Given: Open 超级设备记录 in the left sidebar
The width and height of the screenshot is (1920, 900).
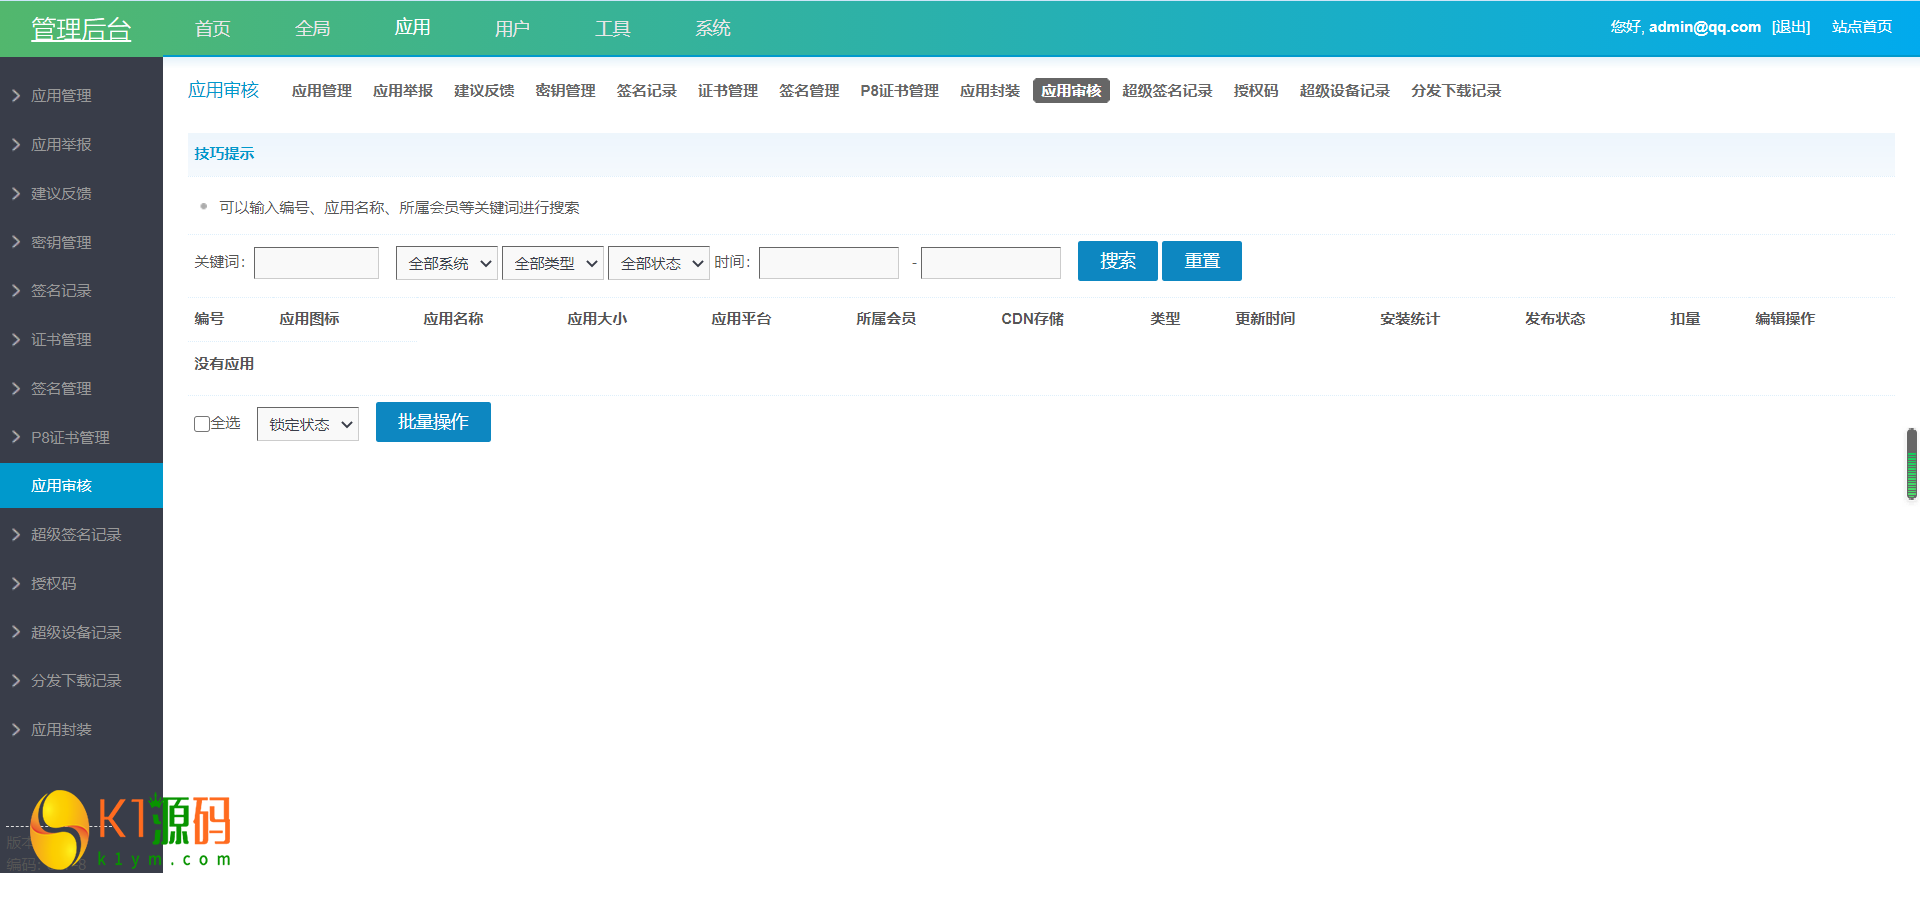Looking at the screenshot, I should click(76, 633).
